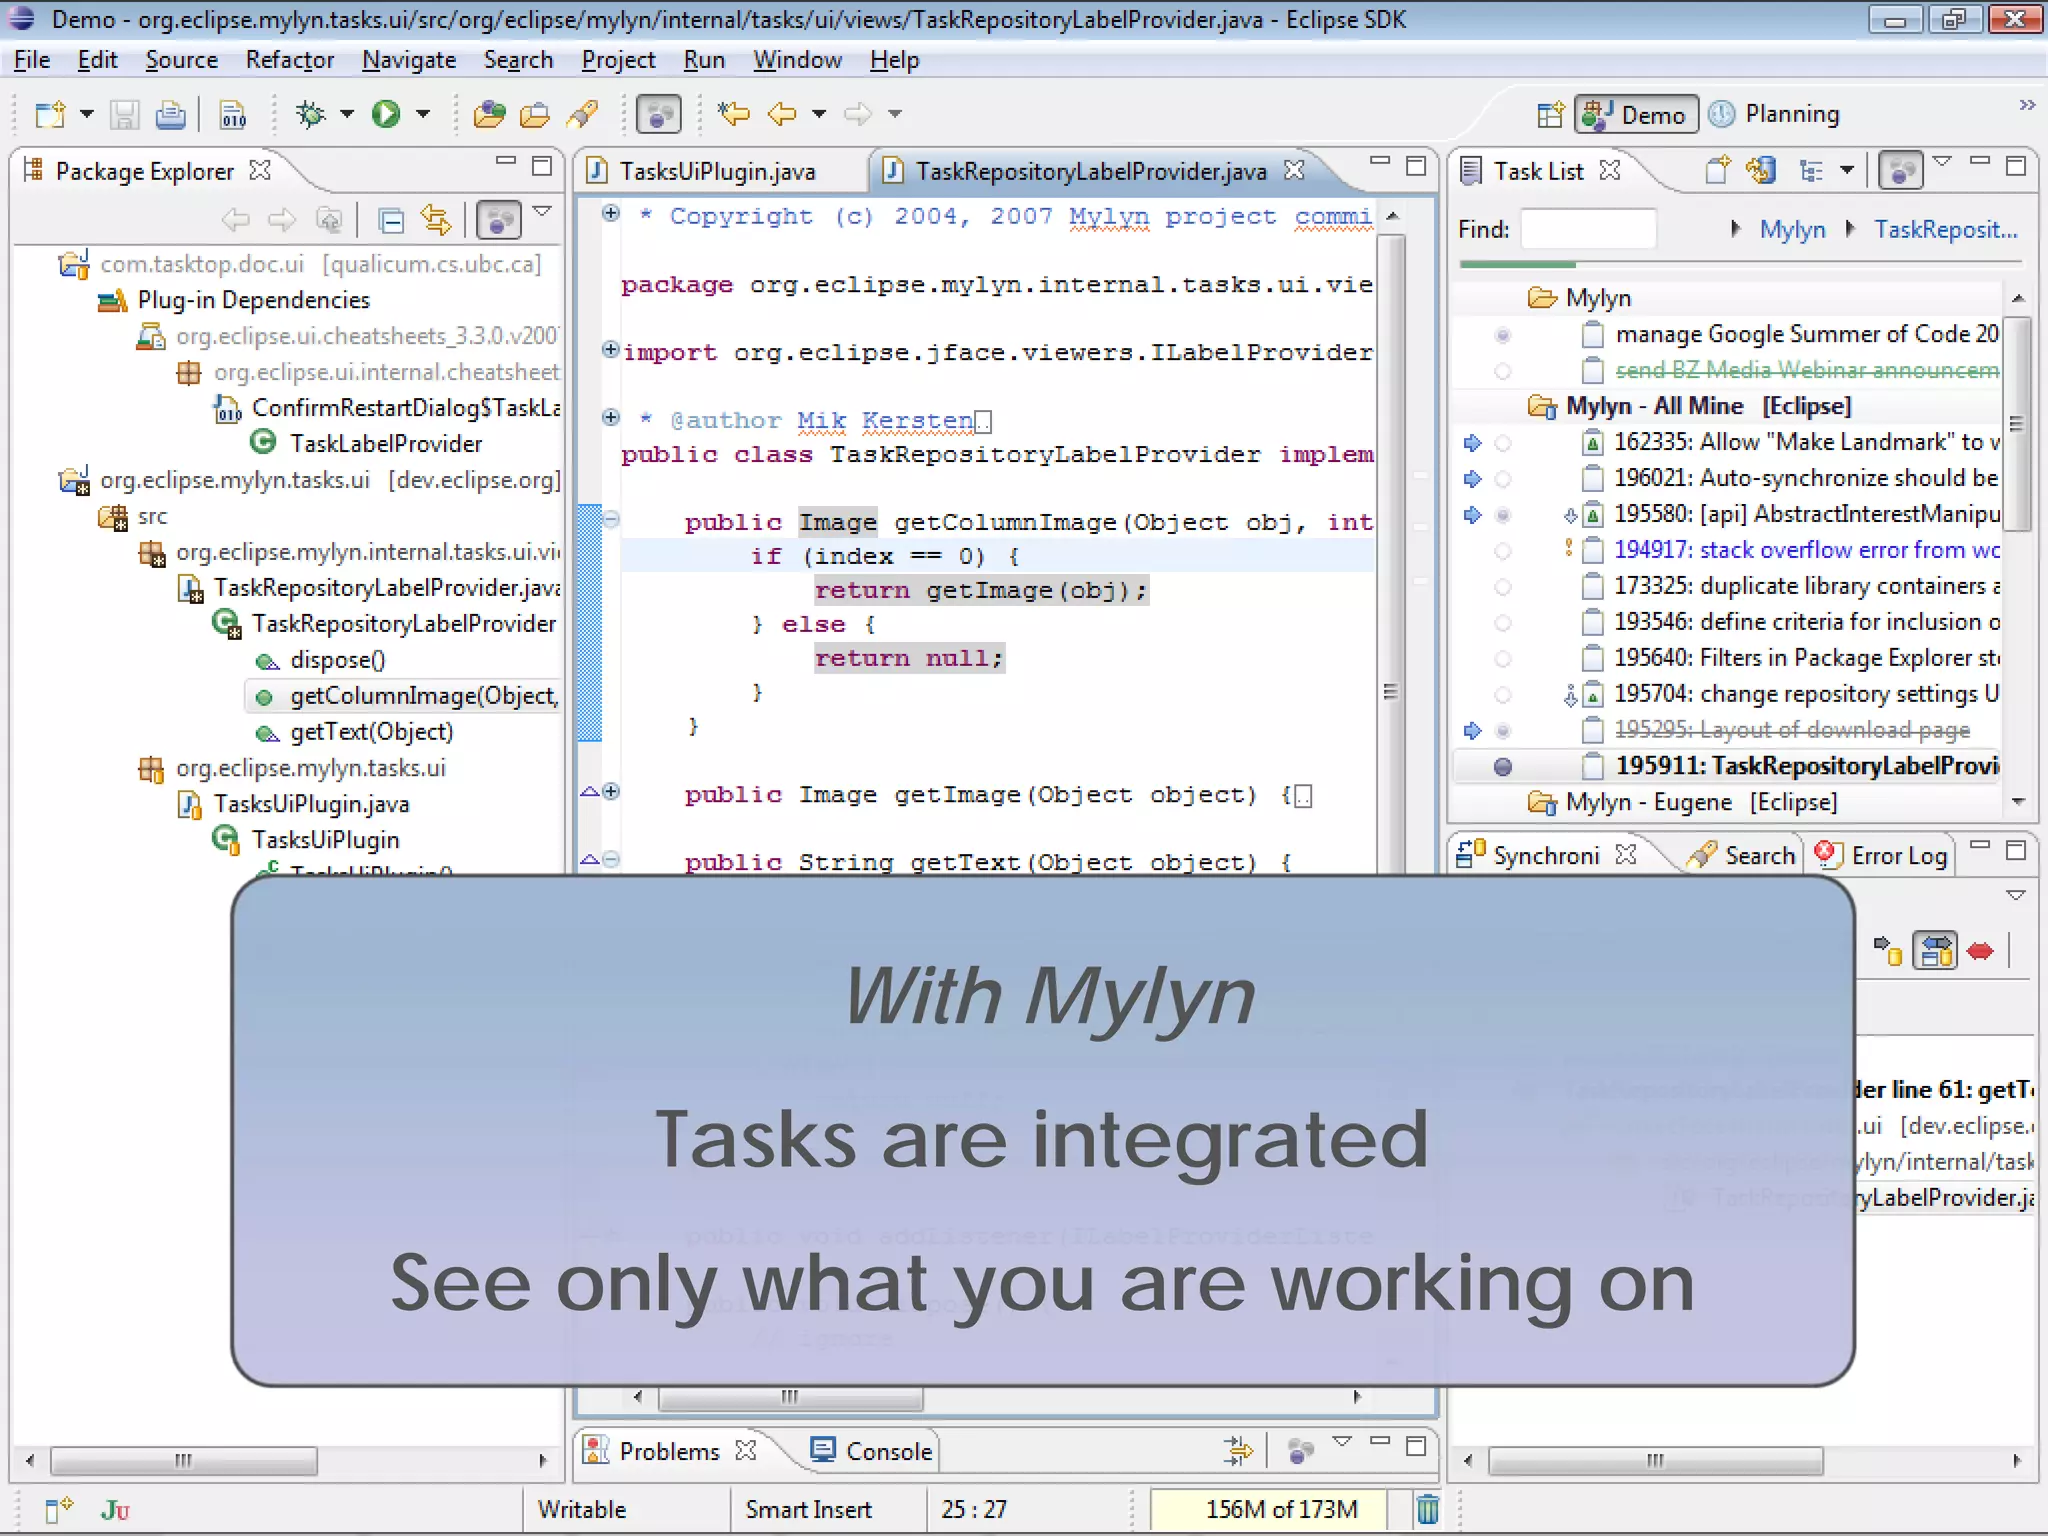
Task: Click the Print toolbar icon
Action: [171, 114]
